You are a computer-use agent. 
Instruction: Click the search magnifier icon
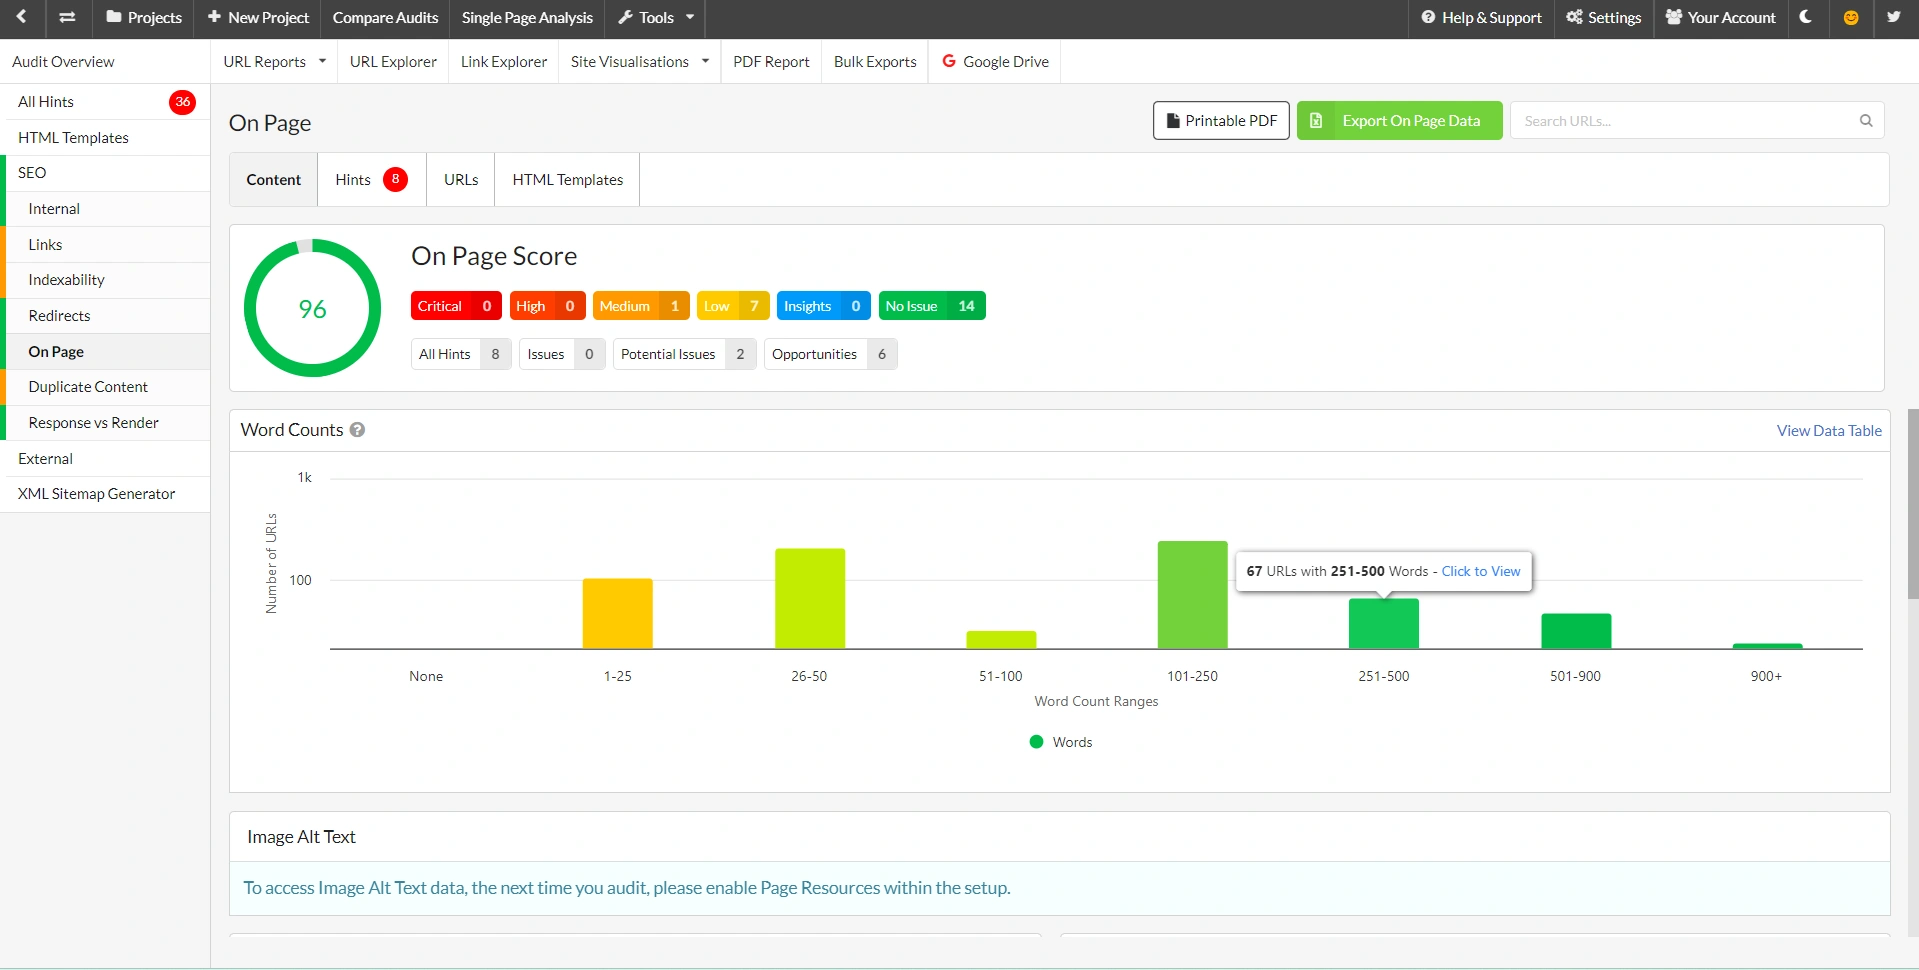coord(1865,120)
